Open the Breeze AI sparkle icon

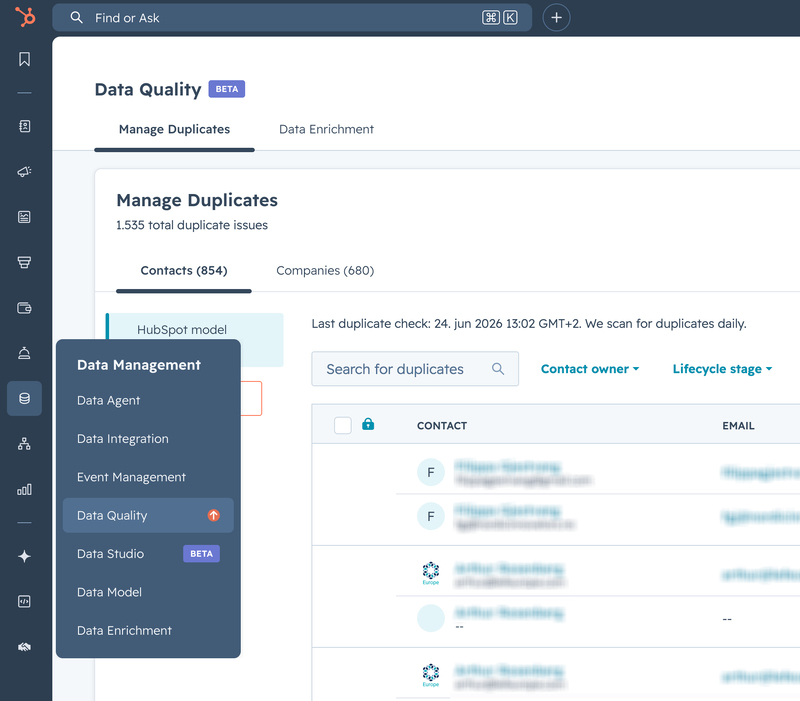coord(24,556)
